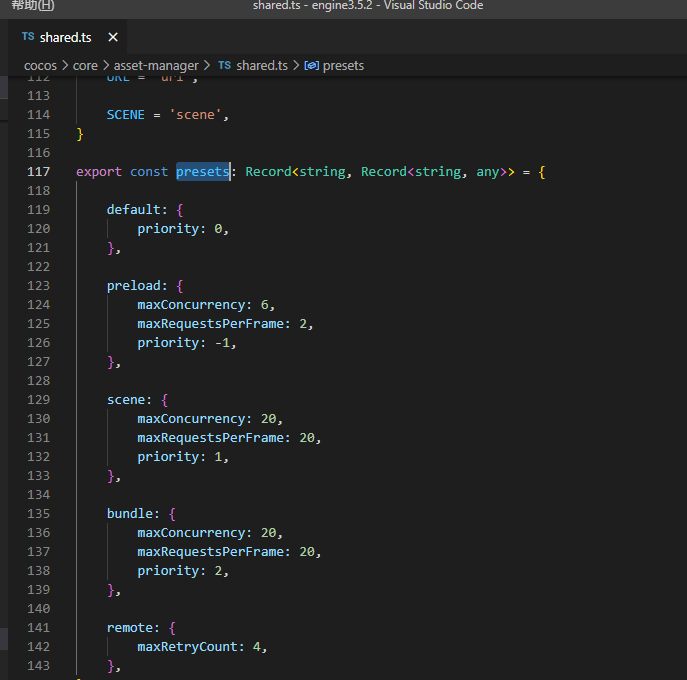Place cursor on the remote key
This screenshot has height=680, width=687.
pyautogui.click(x=129, y=627)
